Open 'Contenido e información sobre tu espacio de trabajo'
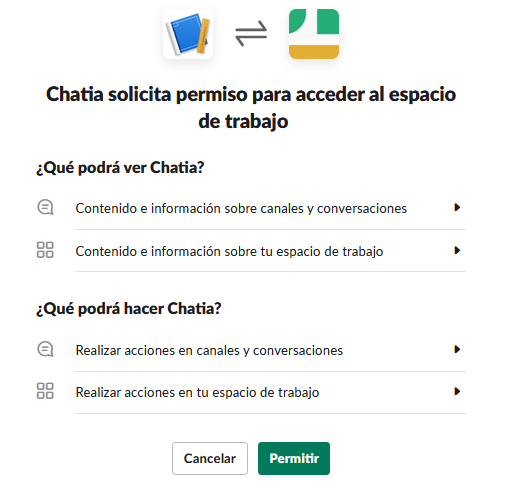The width and height of the screenshot is (510, 504). (251, 251)
